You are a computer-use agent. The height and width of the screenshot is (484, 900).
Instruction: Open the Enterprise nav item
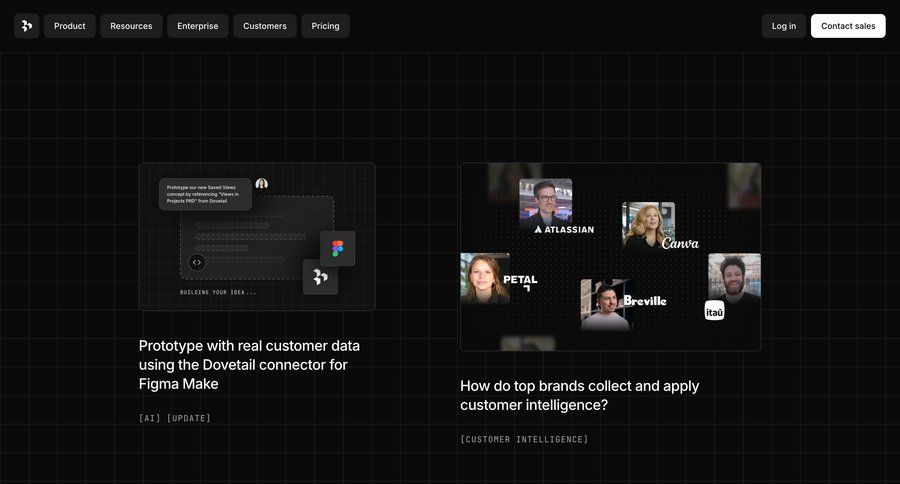(x=197, y=26)
